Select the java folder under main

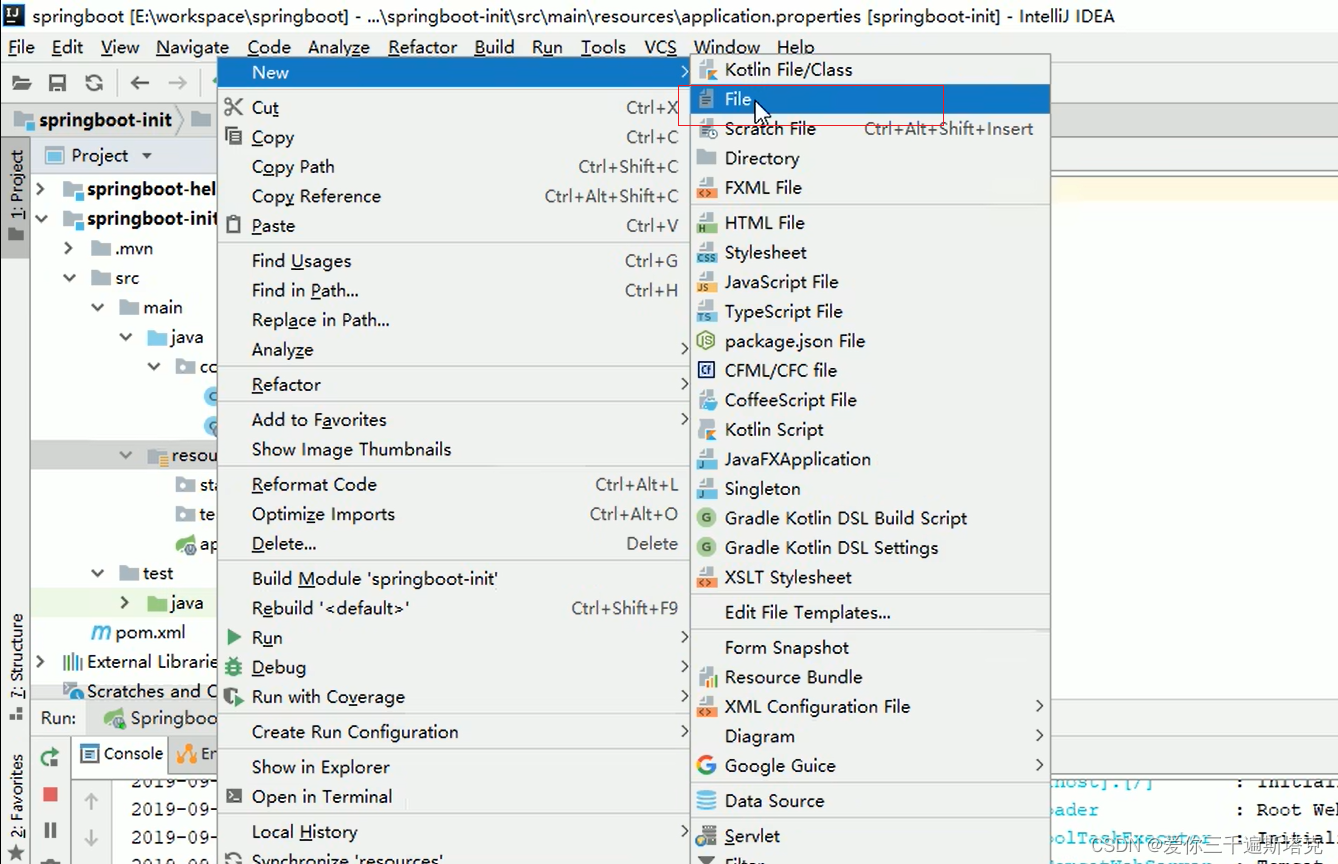(175, 337)
